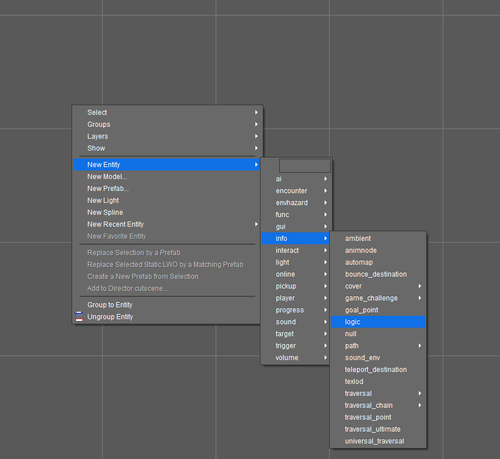Select New Spline option

point(166,212)
